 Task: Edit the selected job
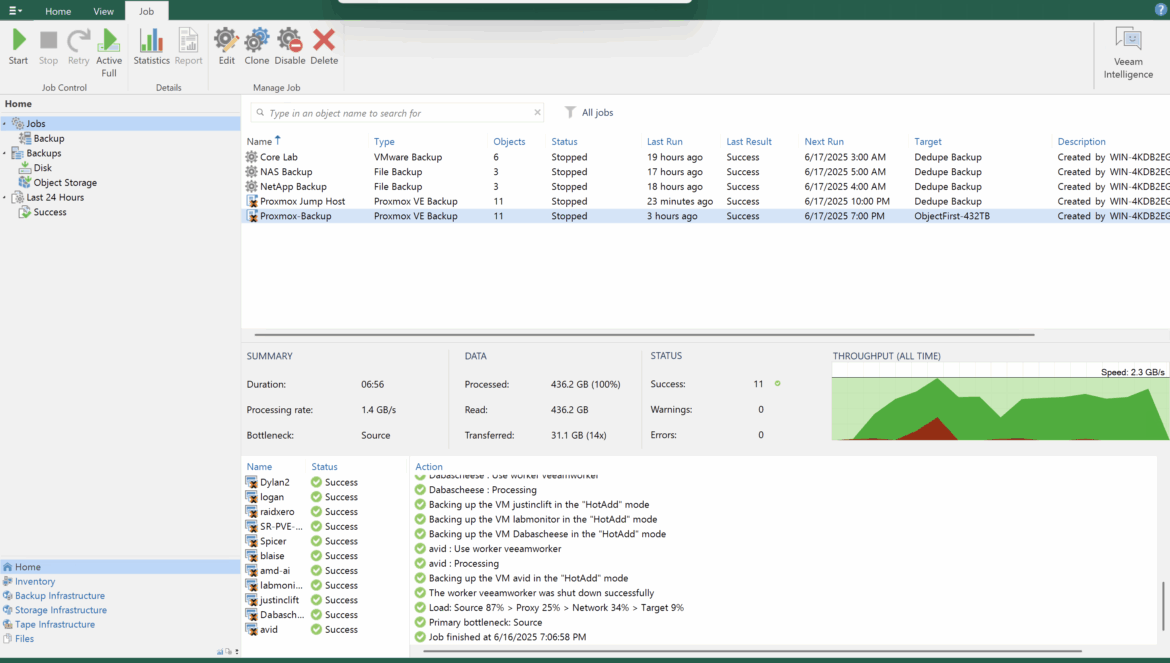pyautogui.click(x=226, y=47)
